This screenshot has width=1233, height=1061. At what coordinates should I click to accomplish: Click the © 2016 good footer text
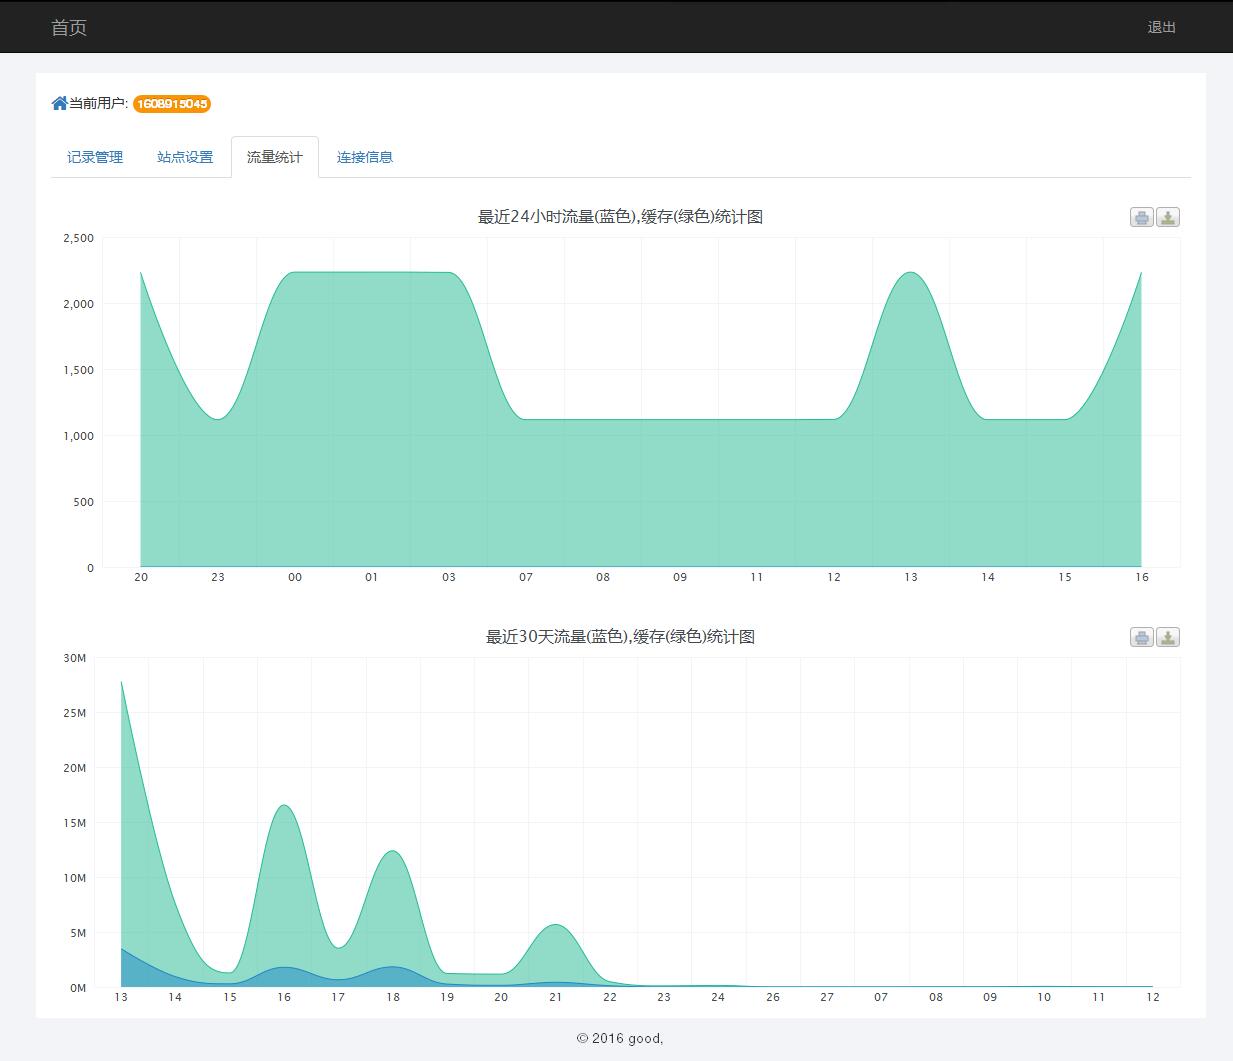(620, 1038)
